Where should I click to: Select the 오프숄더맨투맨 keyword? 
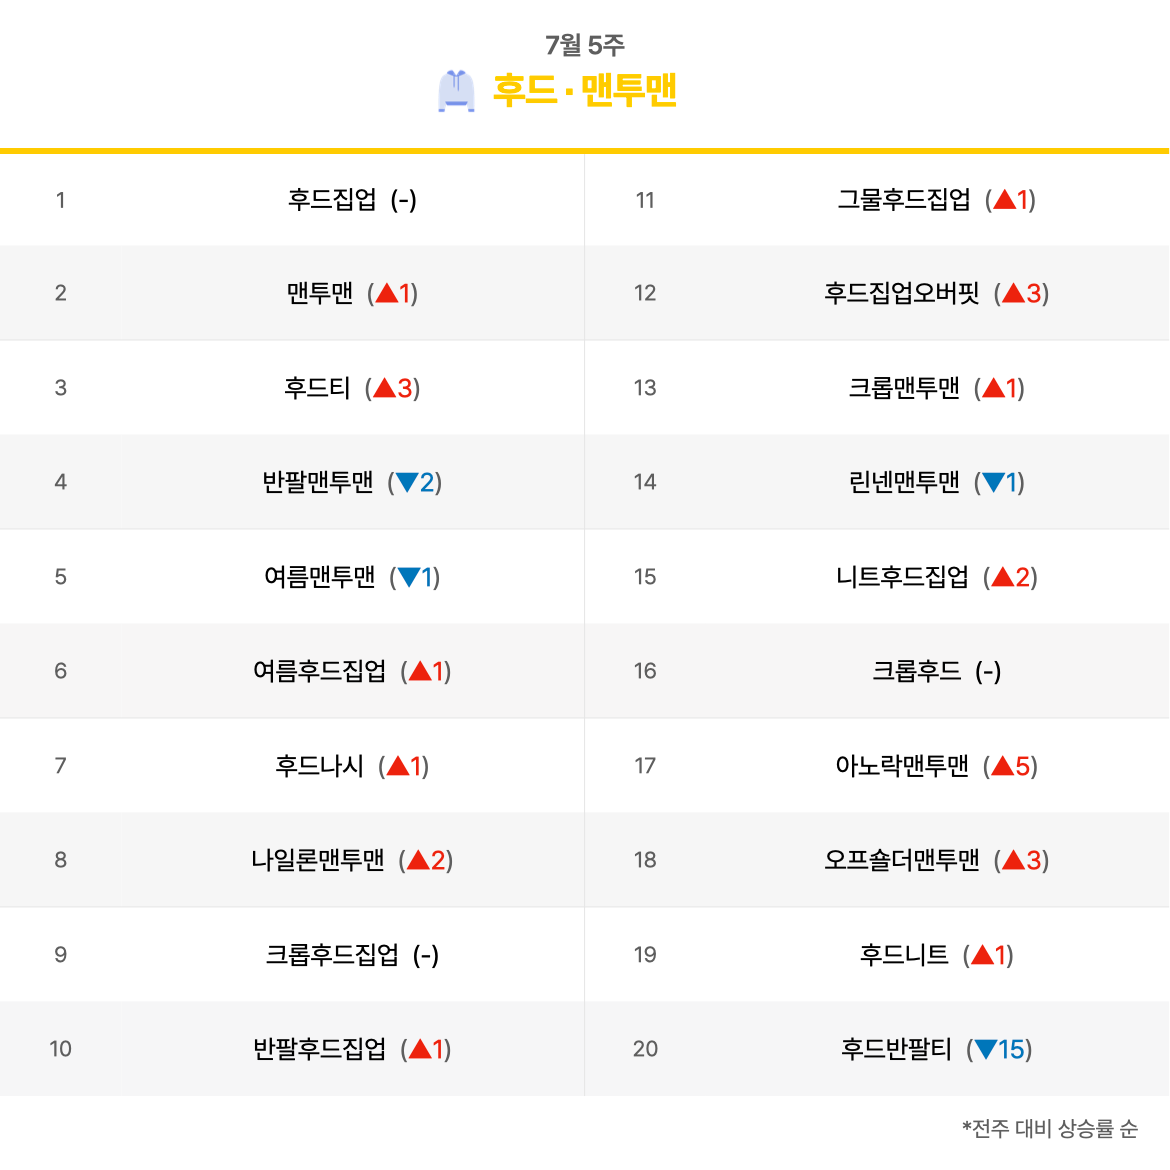tap(901, 860)
